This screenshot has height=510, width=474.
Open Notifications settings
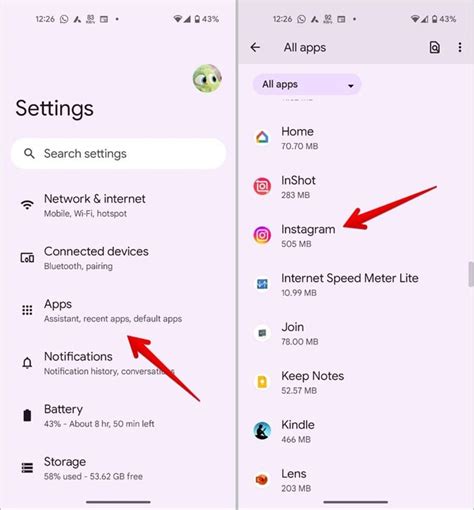pyautogui.click(x=118, y=363)
